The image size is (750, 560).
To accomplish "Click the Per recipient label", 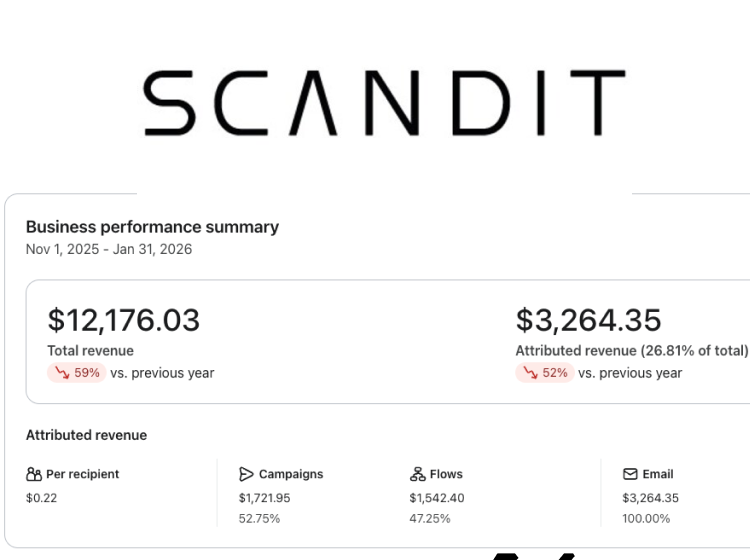I will tap(82, 474).
